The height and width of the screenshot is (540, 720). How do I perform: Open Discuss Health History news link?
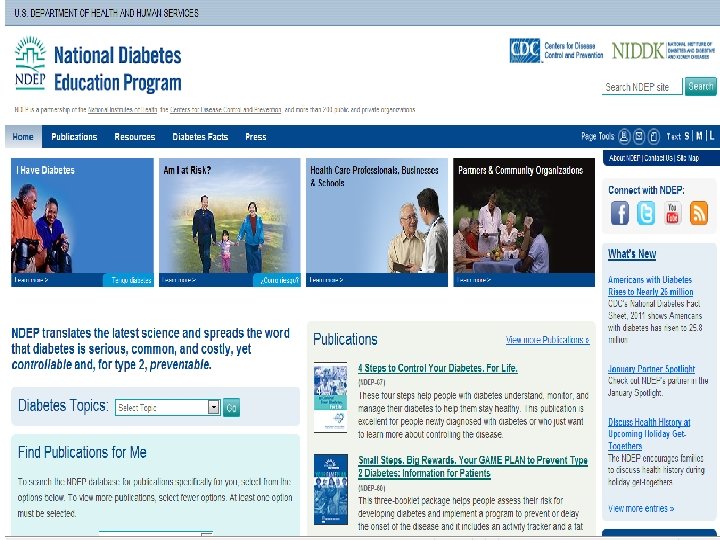click(x=649, y=433)
